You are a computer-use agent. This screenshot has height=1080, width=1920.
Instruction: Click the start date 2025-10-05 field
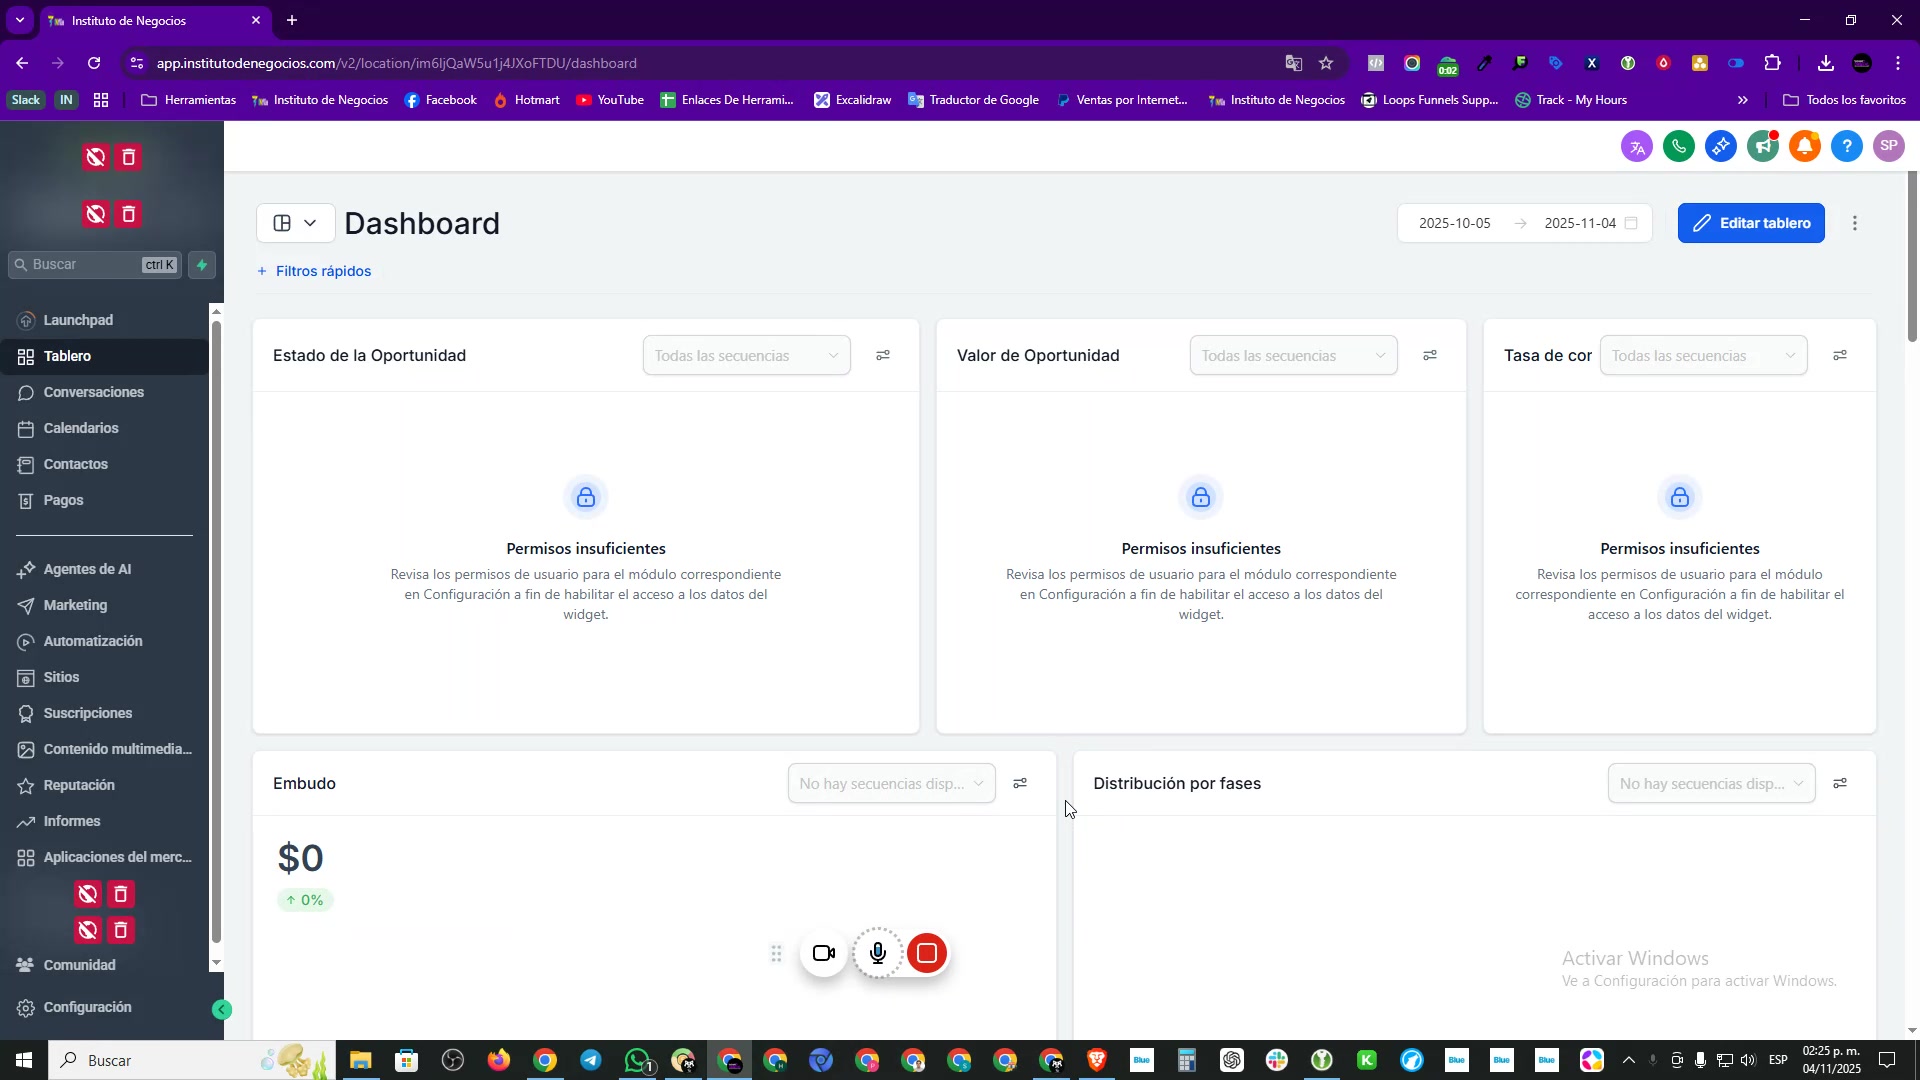pos(1455,223)
